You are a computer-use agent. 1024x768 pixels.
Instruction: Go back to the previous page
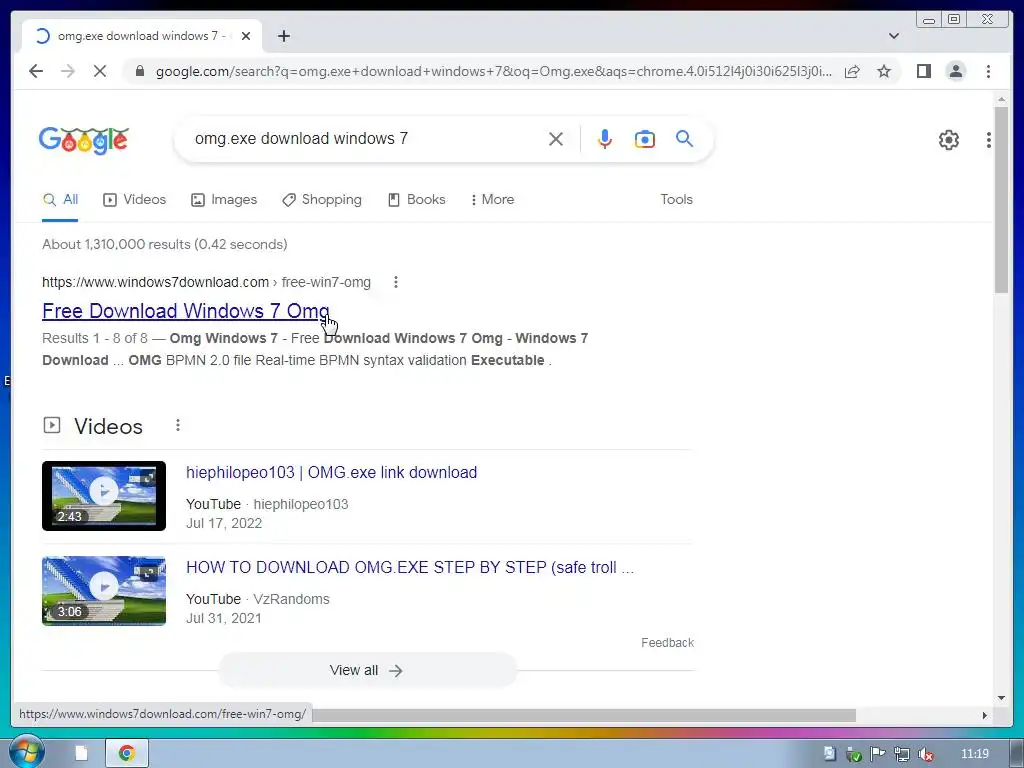coord(36,71)
